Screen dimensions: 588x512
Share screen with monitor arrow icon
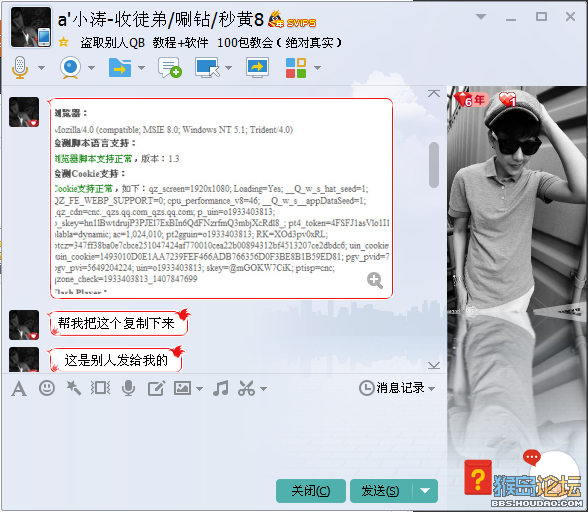point(257,68)
